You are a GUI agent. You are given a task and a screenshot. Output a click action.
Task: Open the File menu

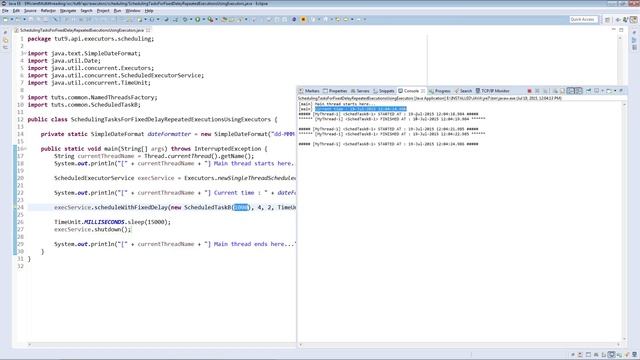point(5,11)
